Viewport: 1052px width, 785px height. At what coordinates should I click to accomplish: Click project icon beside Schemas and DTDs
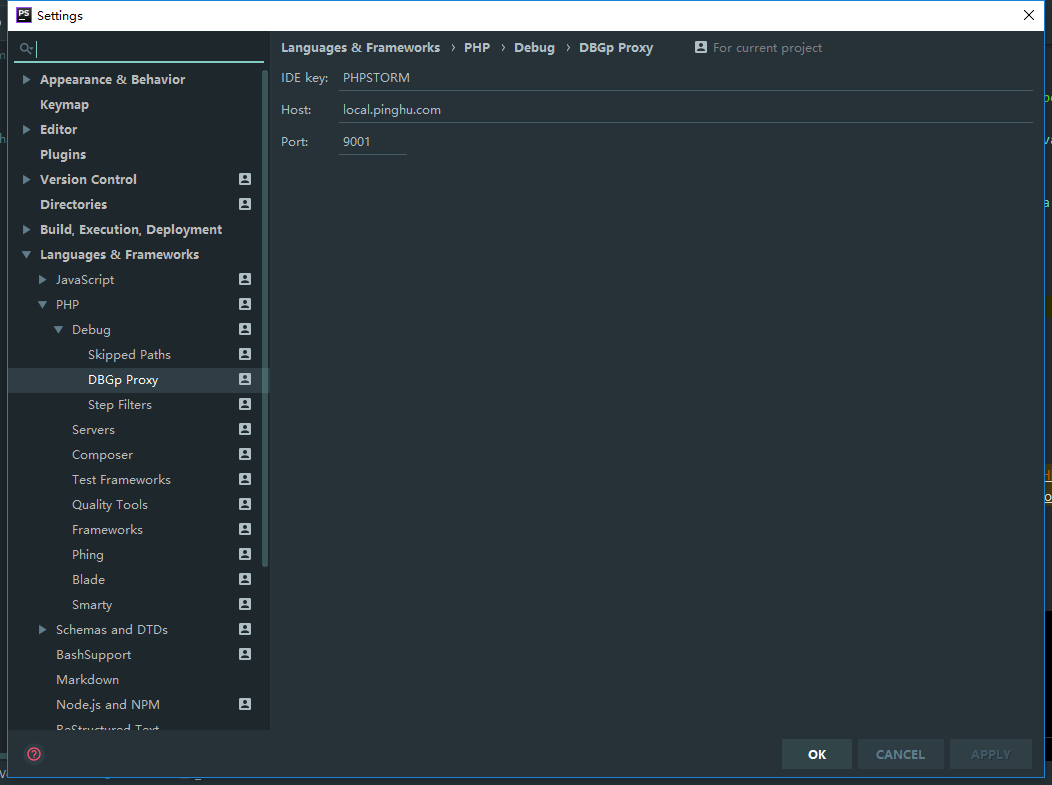tap(245, 629)
